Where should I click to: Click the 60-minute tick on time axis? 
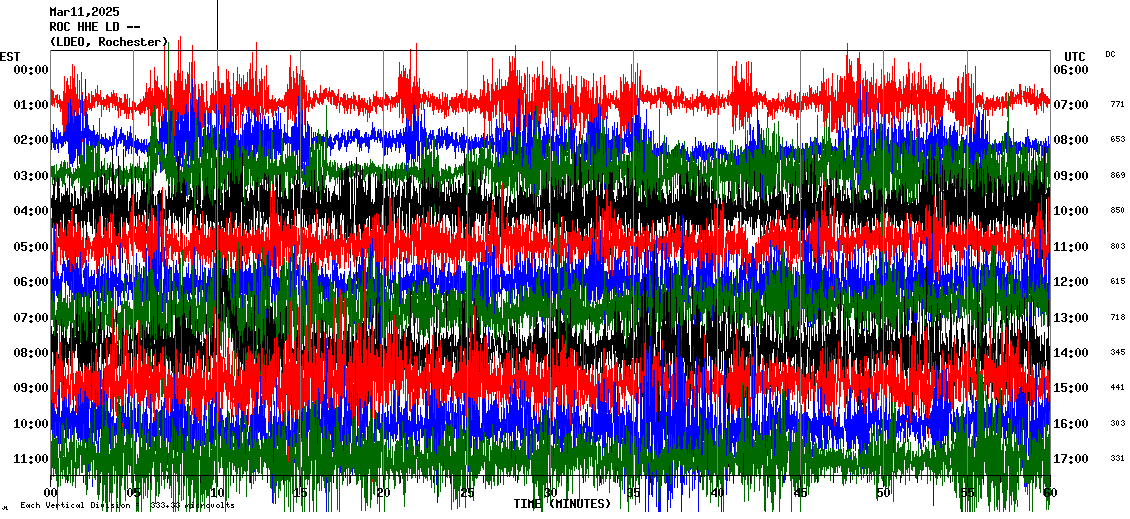click(x=1049, y=493)
